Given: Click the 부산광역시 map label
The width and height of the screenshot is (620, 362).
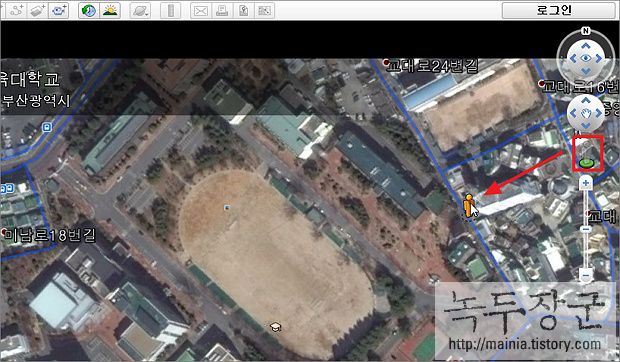Looking at the screenshot, I should (36, 100).
